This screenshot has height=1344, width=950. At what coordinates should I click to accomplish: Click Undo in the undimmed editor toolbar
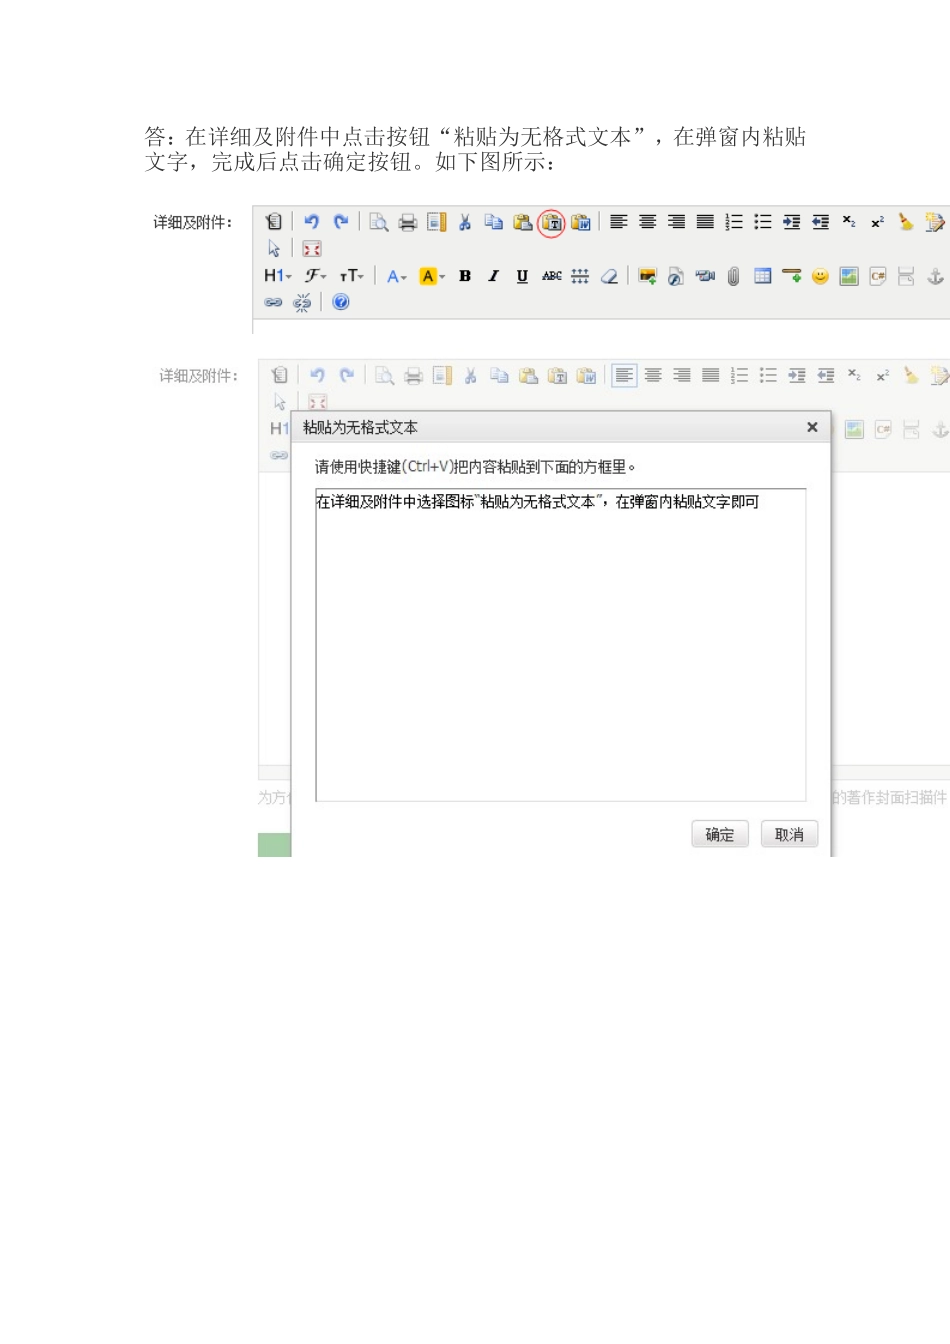[x=312, y=222]
